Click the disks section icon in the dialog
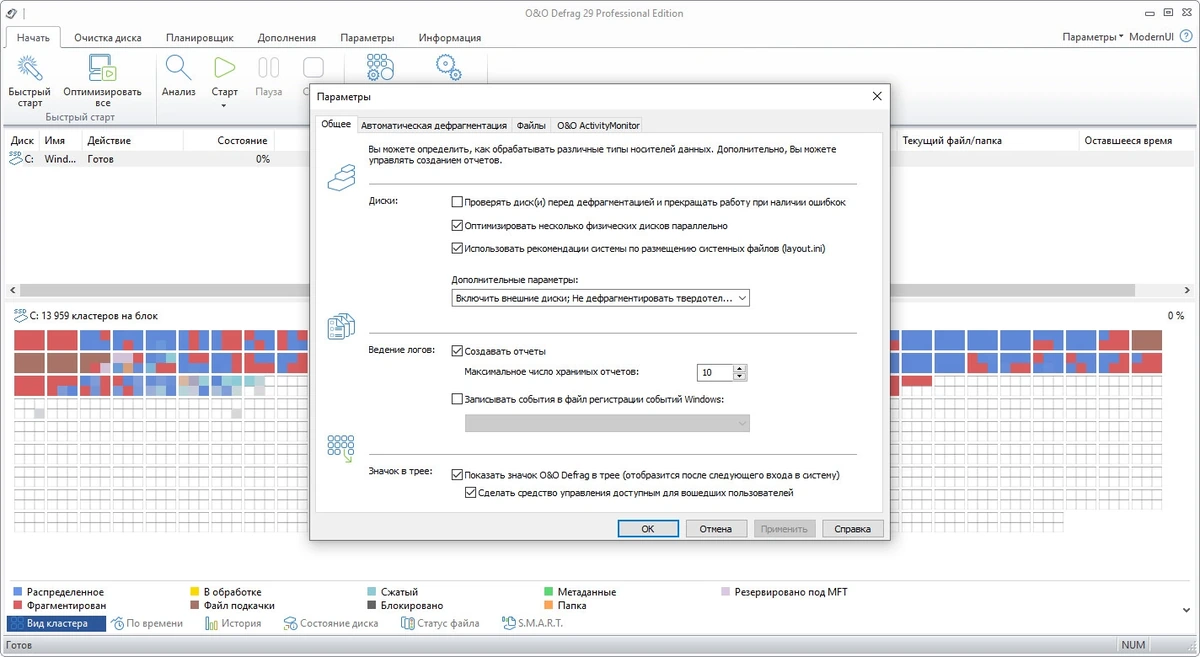This screenshot has height=657, width=1200. click(x=341, y=180)
